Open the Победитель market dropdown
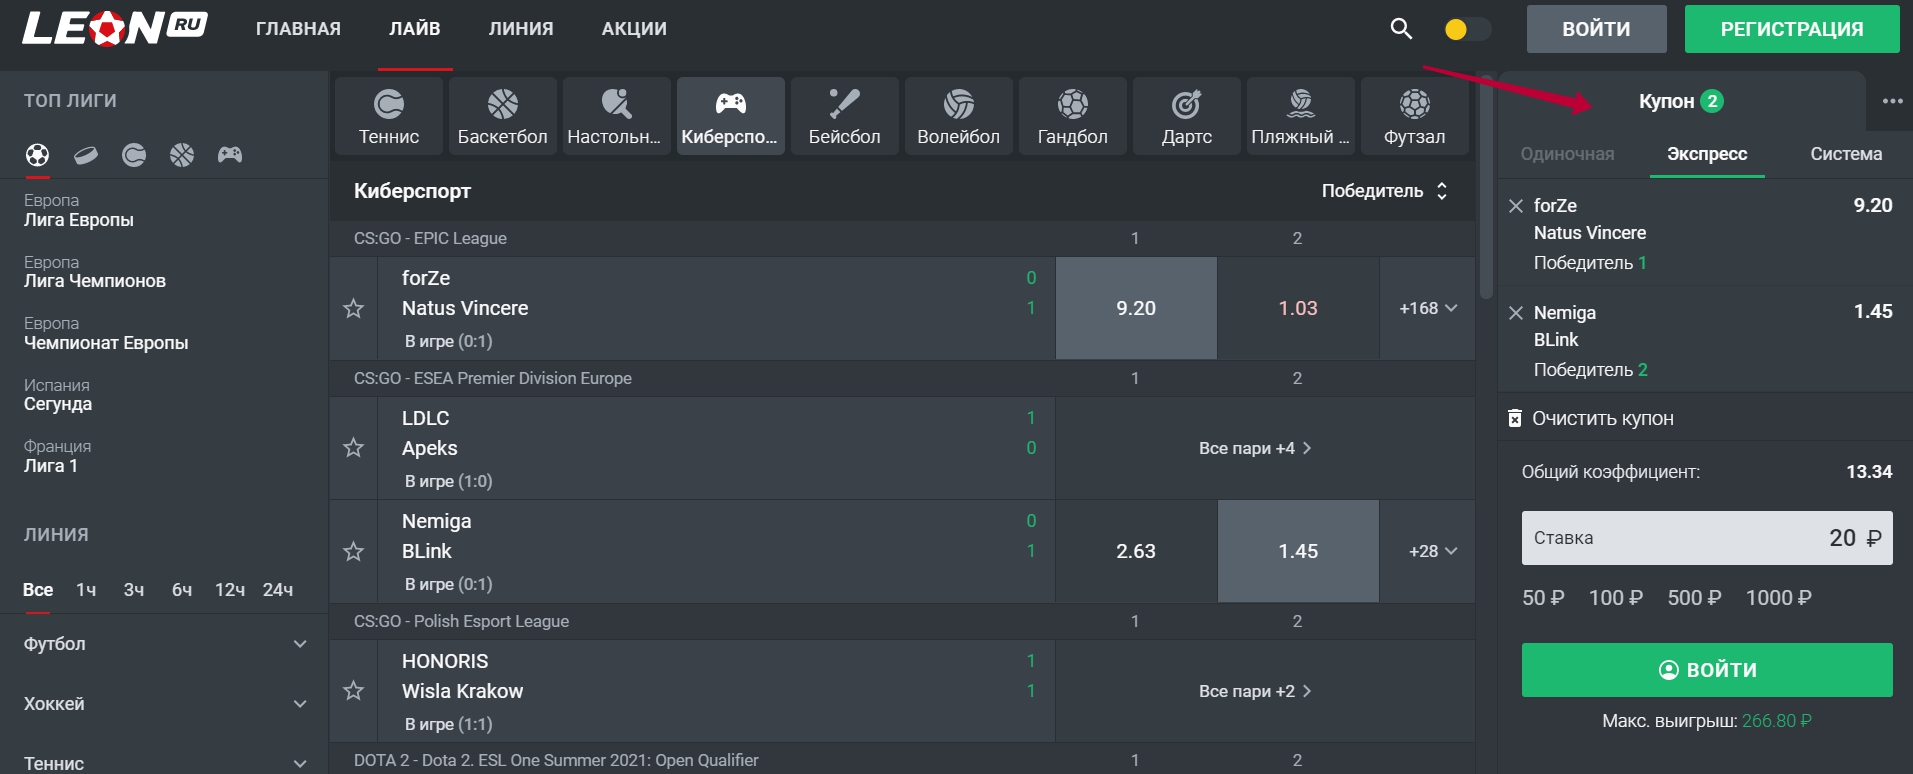 coord(1384,191)
